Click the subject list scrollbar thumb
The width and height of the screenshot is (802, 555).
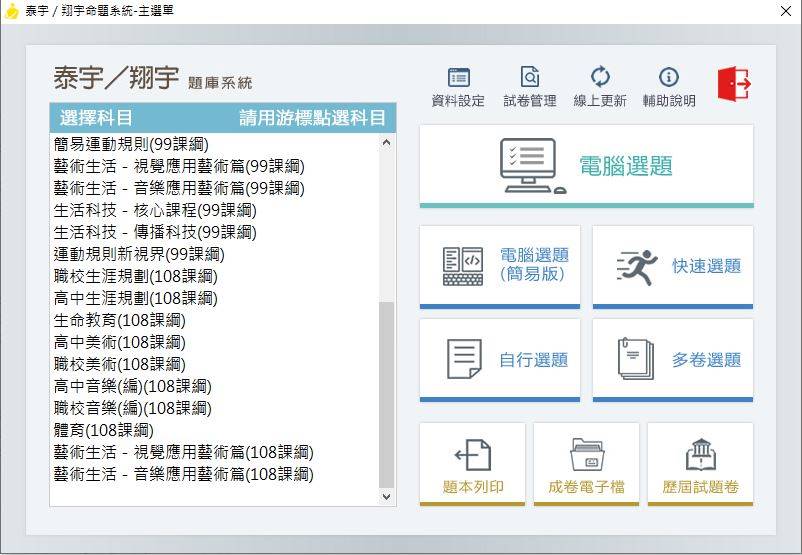pos(387,395)
